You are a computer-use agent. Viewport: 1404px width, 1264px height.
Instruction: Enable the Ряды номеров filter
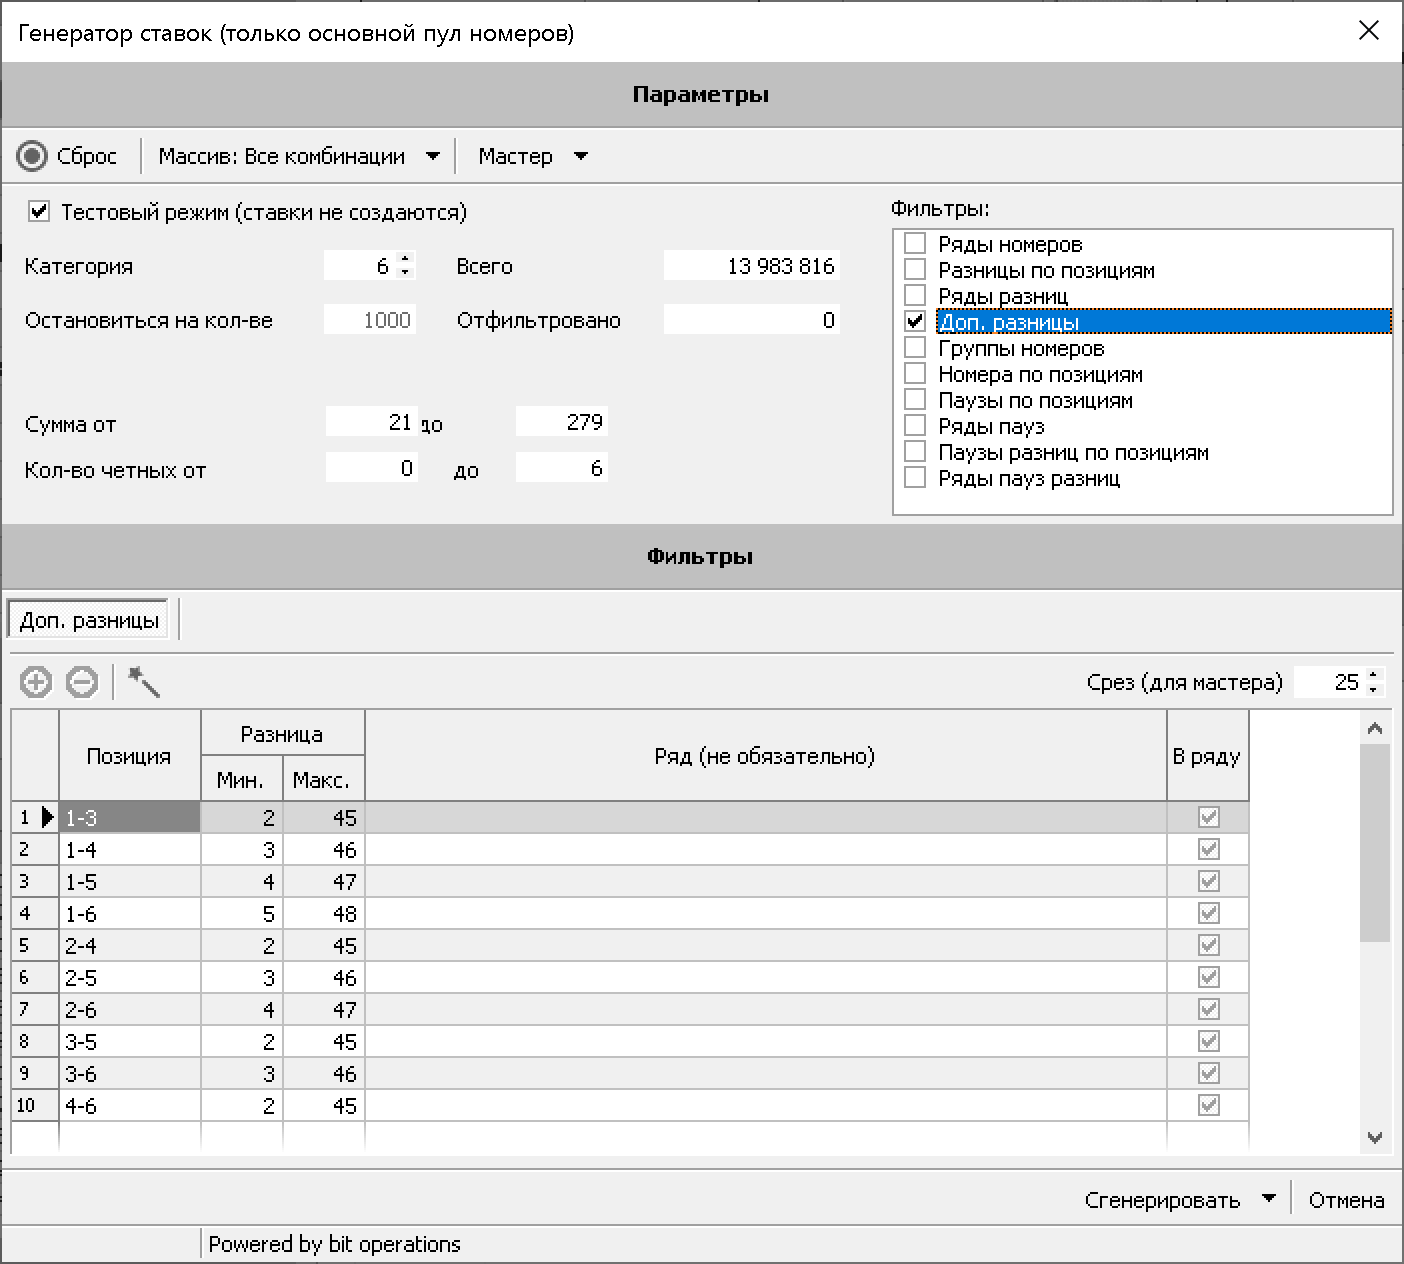click(x=914, y=244)
